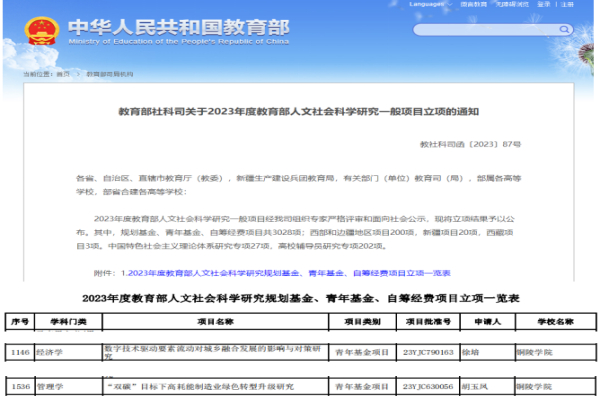The image size is (600, 400).
Task: Select 铜陵学院 in row 1536
Action: click(556, 387)
